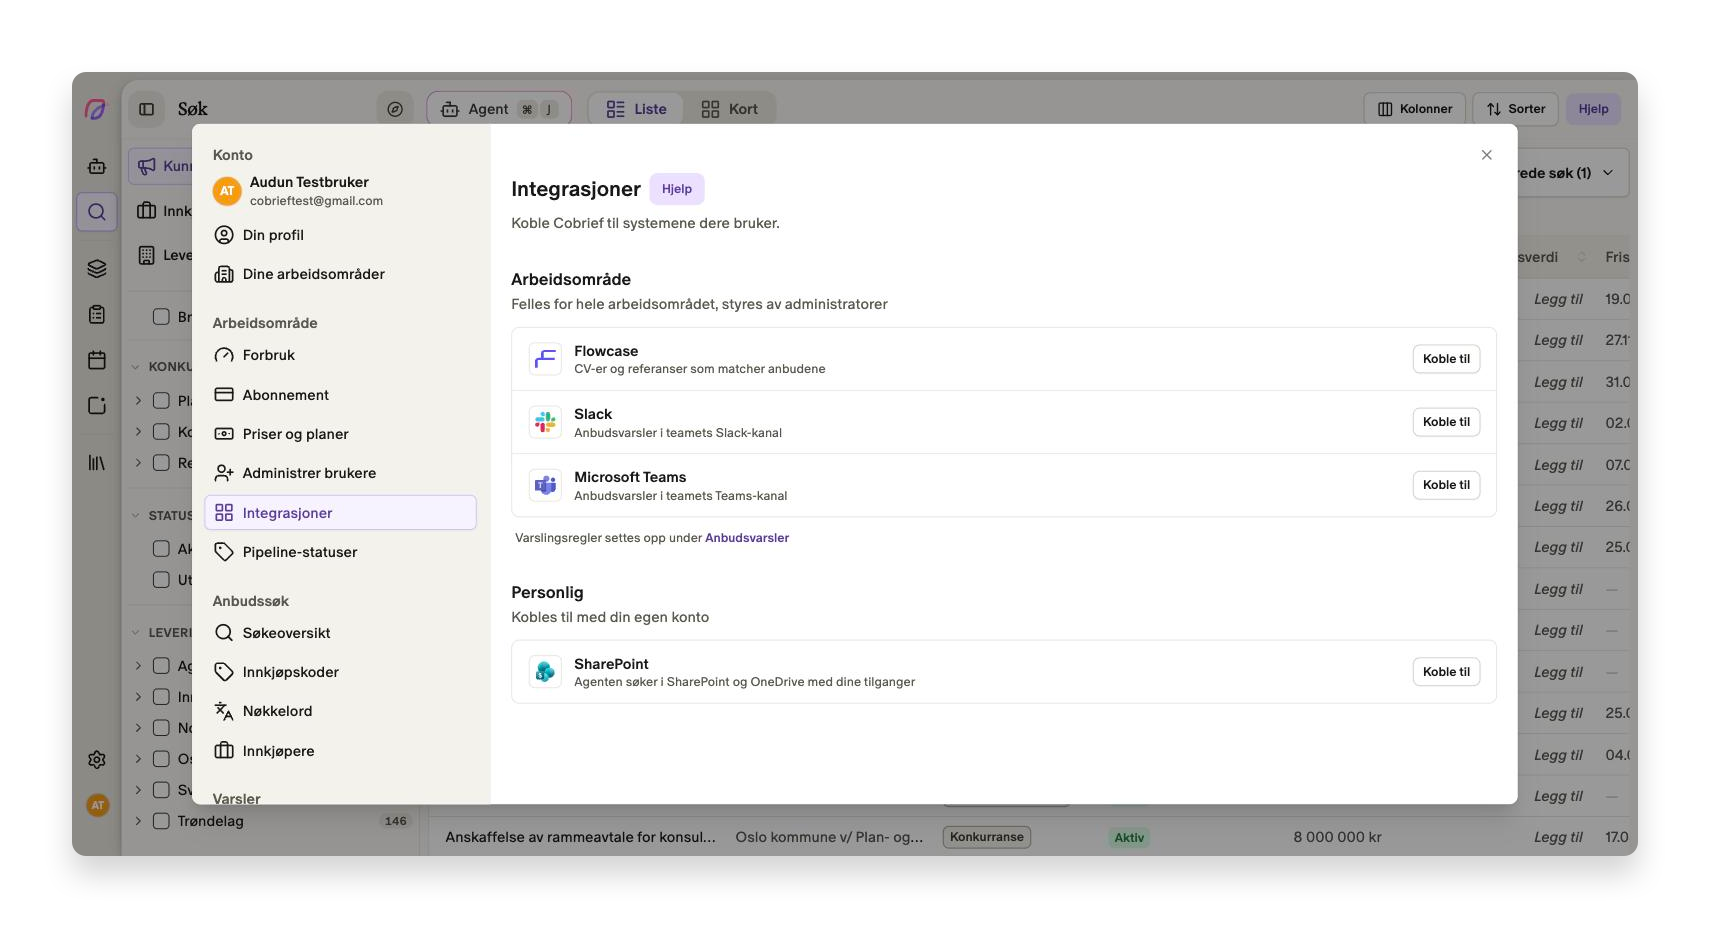Expand the chevron beside the 'Re' checkbox
This screenshot has height=928, width=1710.
click(138, 463)
